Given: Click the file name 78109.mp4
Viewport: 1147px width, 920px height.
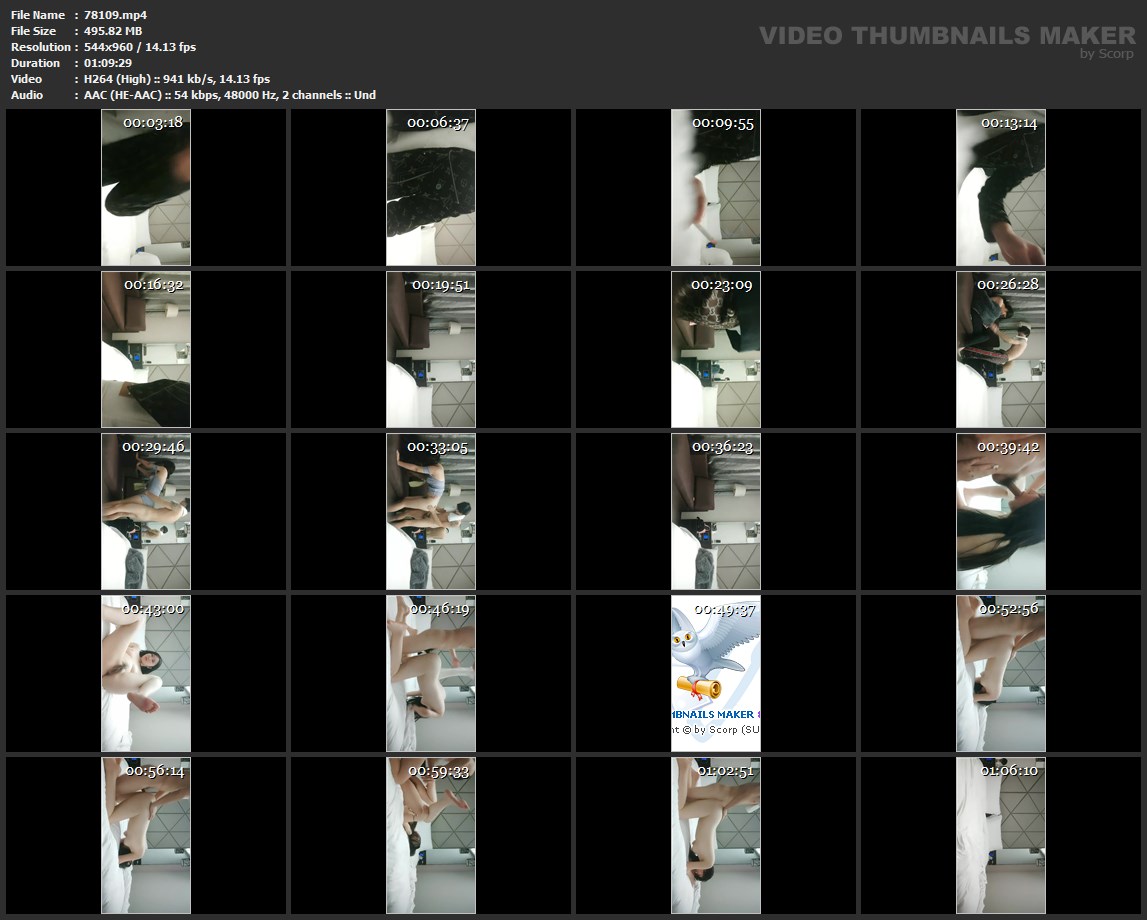Looking at the screenshot, I should tap(115, 15).
